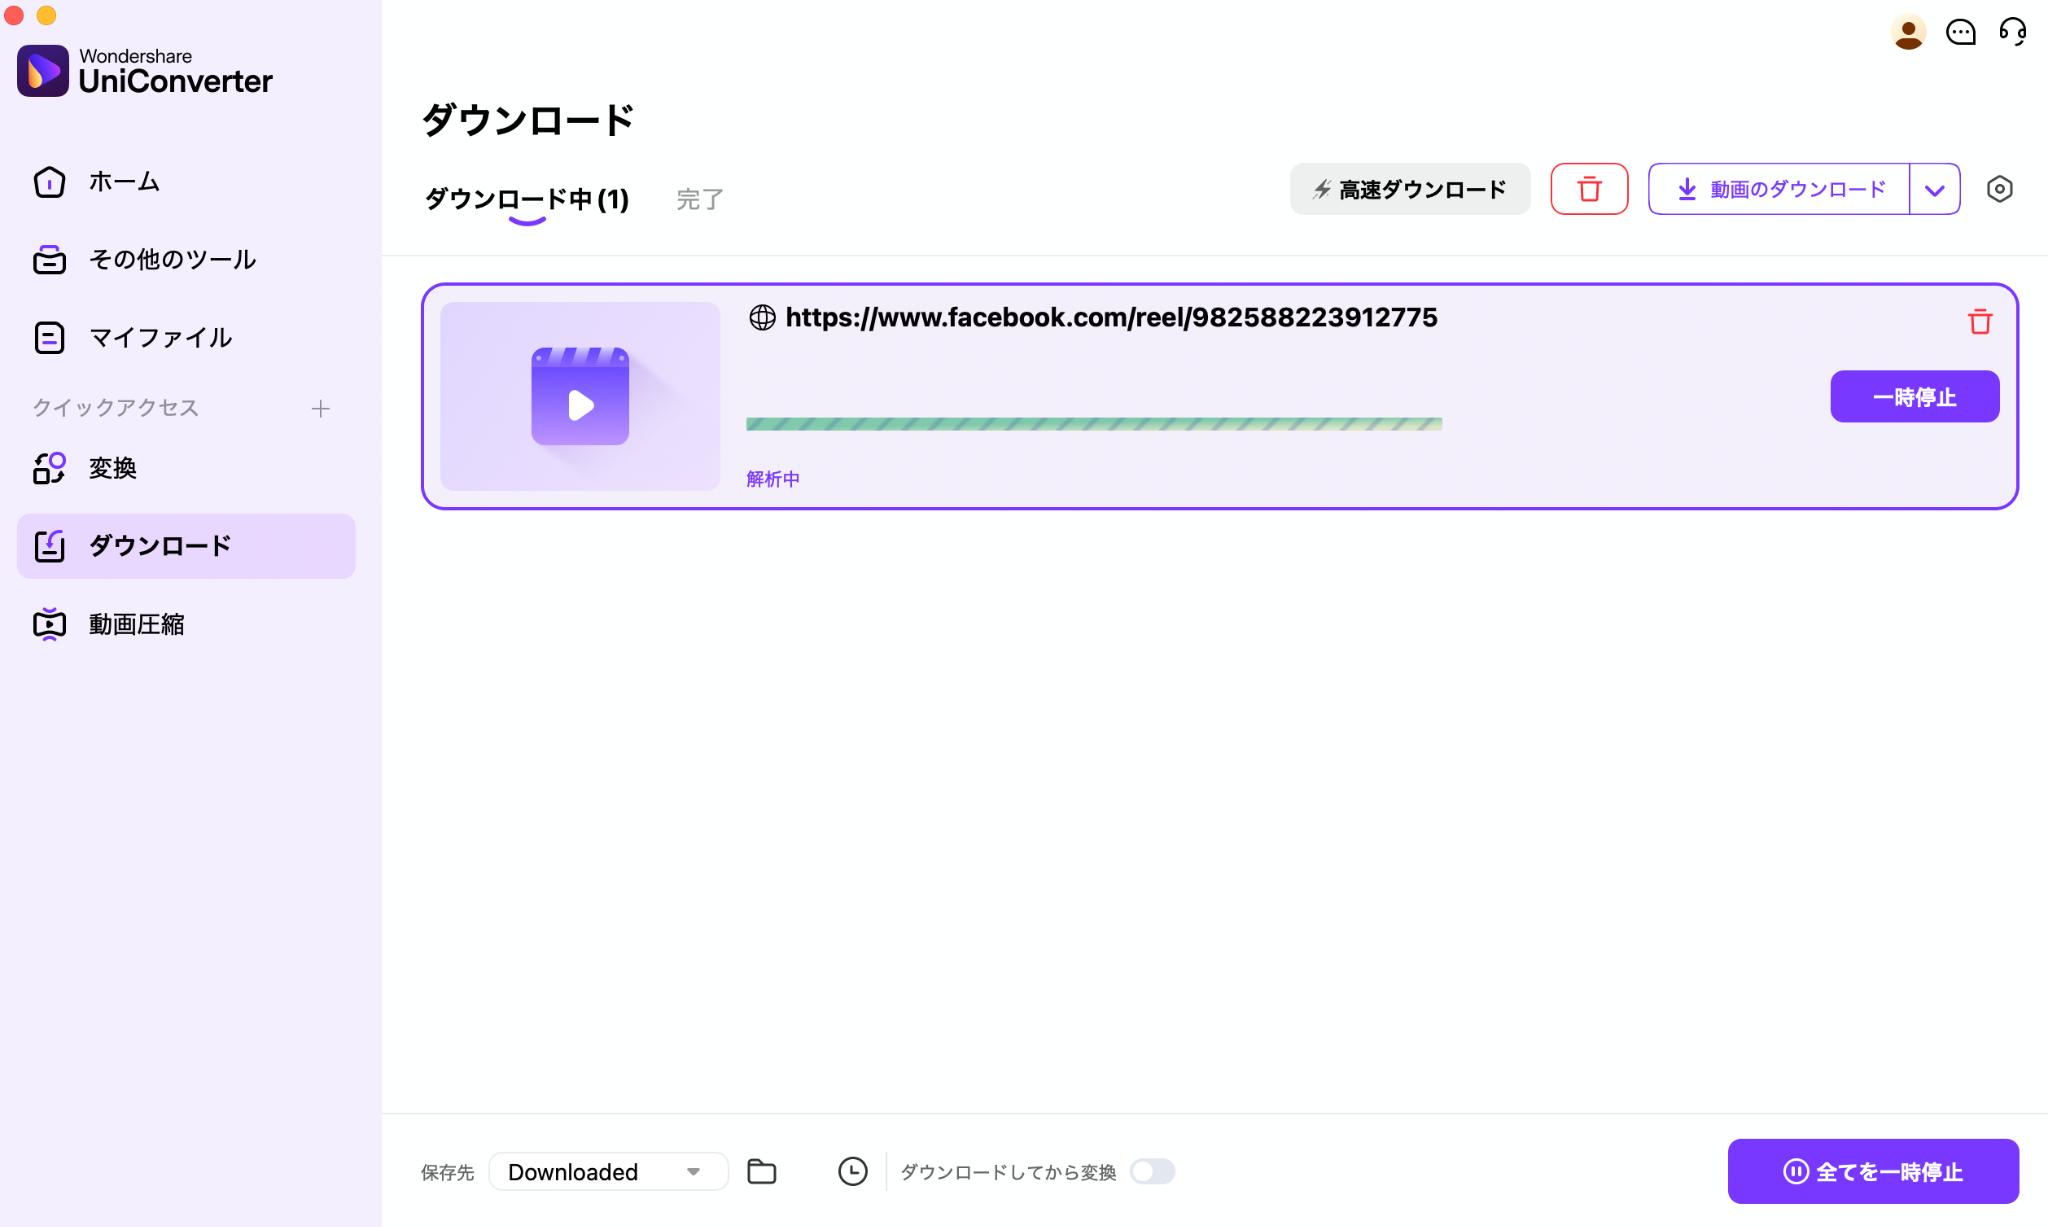Select the ダウンロード中 (1) tab
2048x1227 pixels.
pos(524,199)
